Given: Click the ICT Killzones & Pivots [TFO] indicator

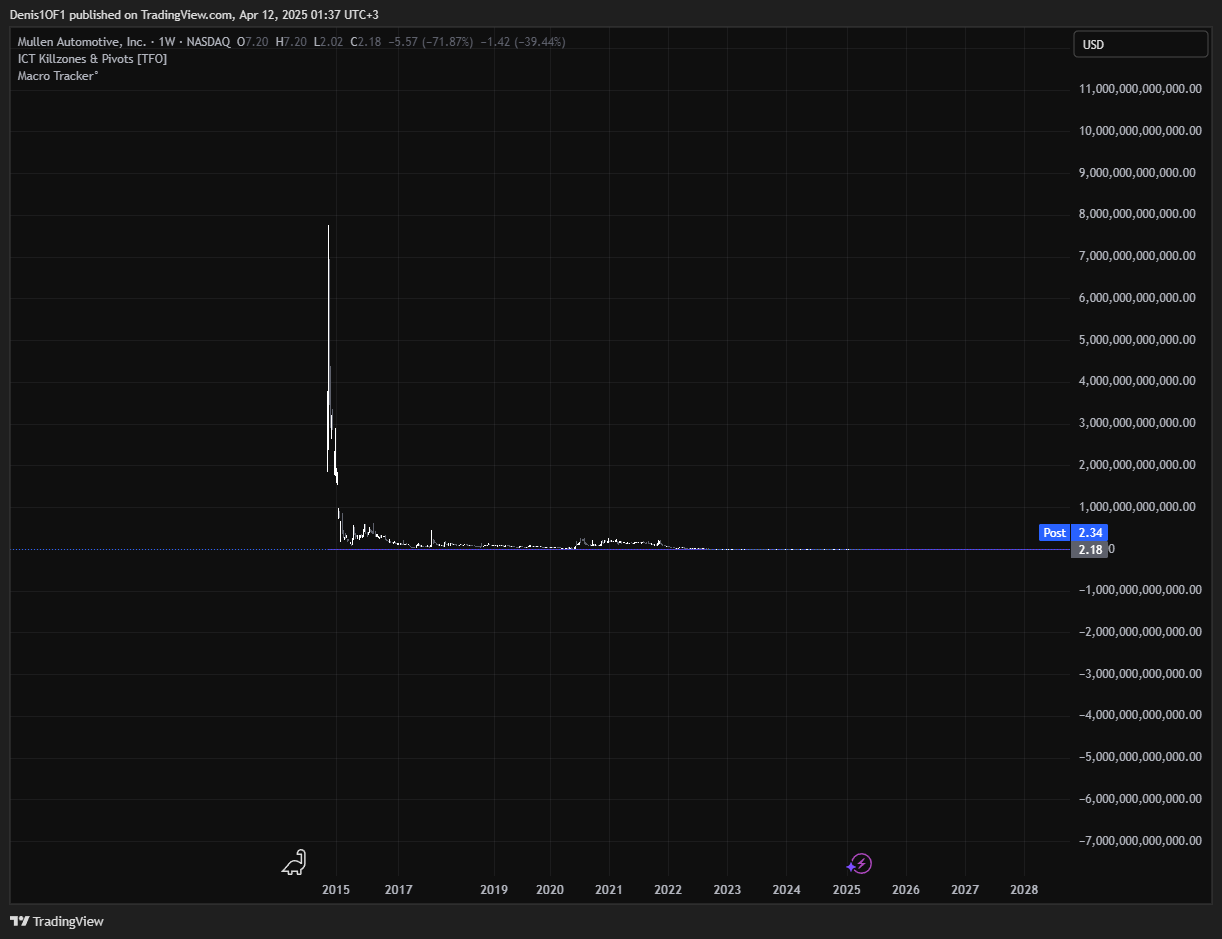Looking at the screenshot, I should [92, 59].
